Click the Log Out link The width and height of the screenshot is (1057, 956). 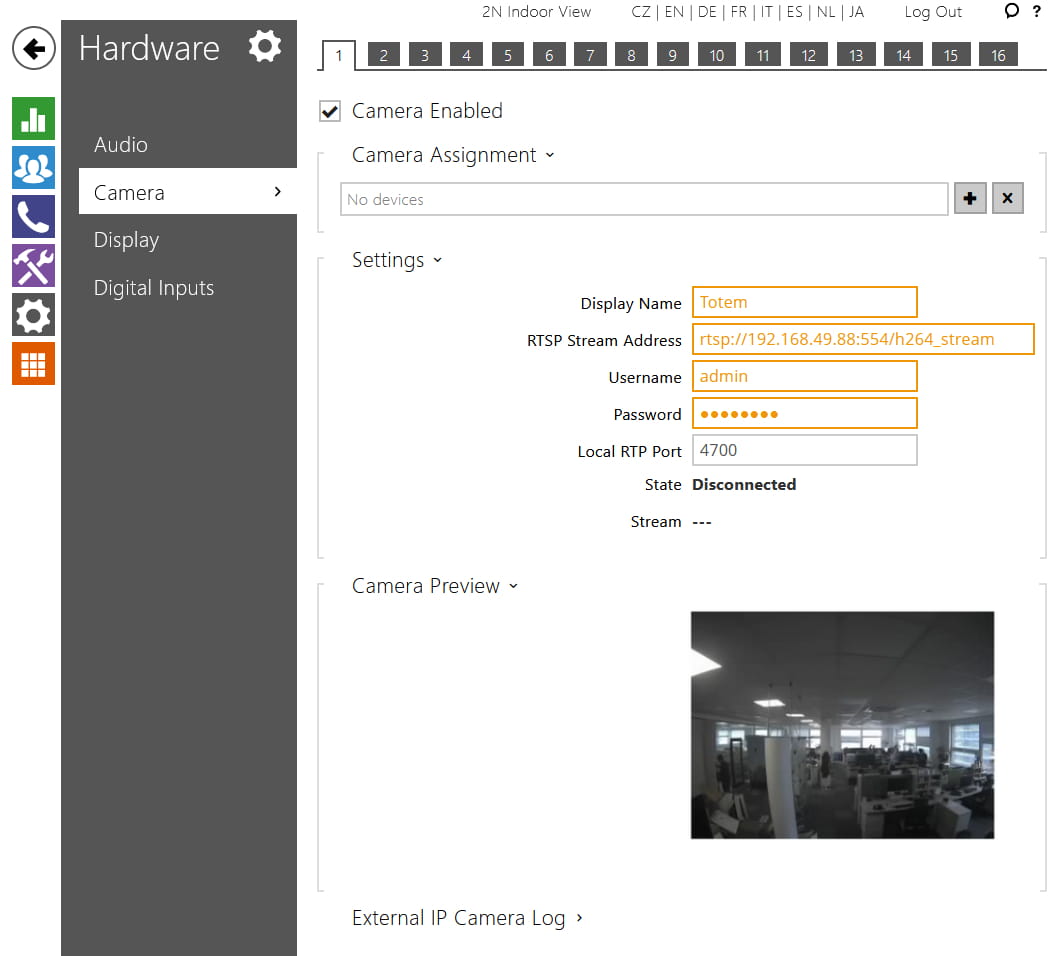click(x=933, y=11)
